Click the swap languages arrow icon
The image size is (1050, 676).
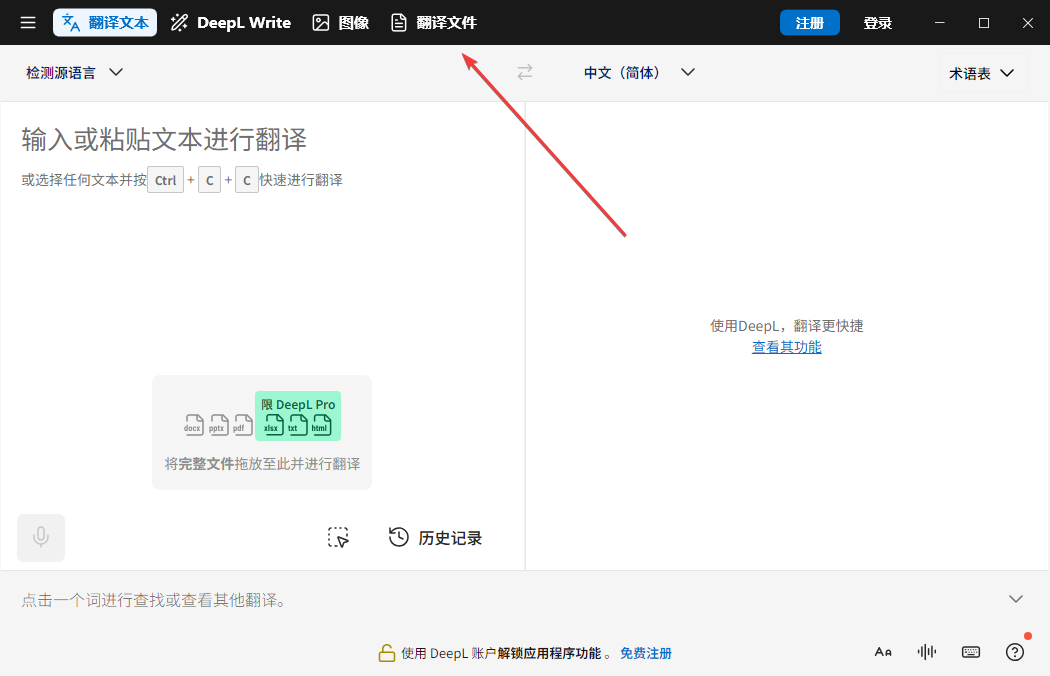tap(524, 71)
